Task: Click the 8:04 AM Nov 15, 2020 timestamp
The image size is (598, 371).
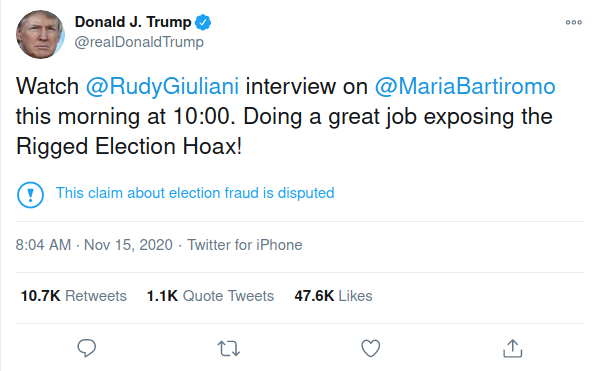Action: [x=94, y=245]
